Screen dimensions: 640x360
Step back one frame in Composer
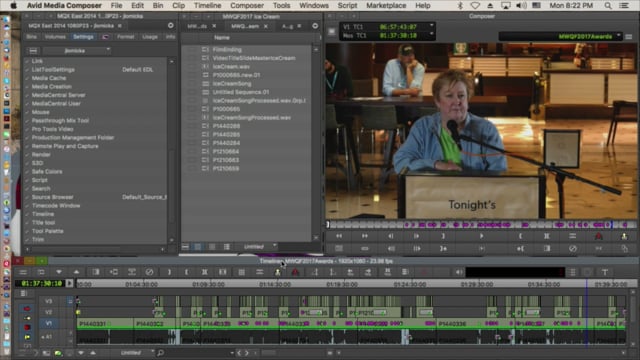[391, 236]
